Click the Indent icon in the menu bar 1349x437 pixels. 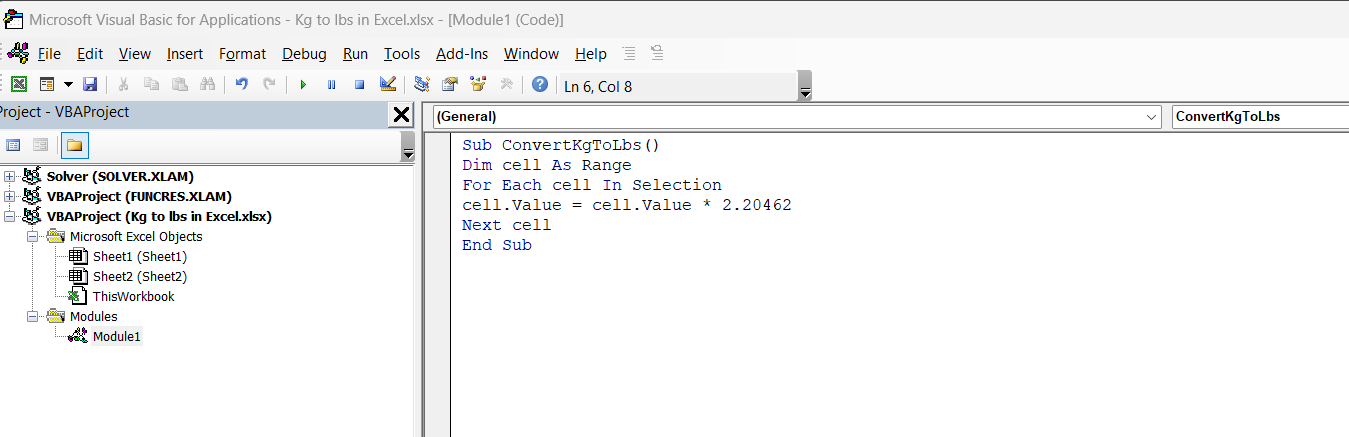(x=628, y=54)
